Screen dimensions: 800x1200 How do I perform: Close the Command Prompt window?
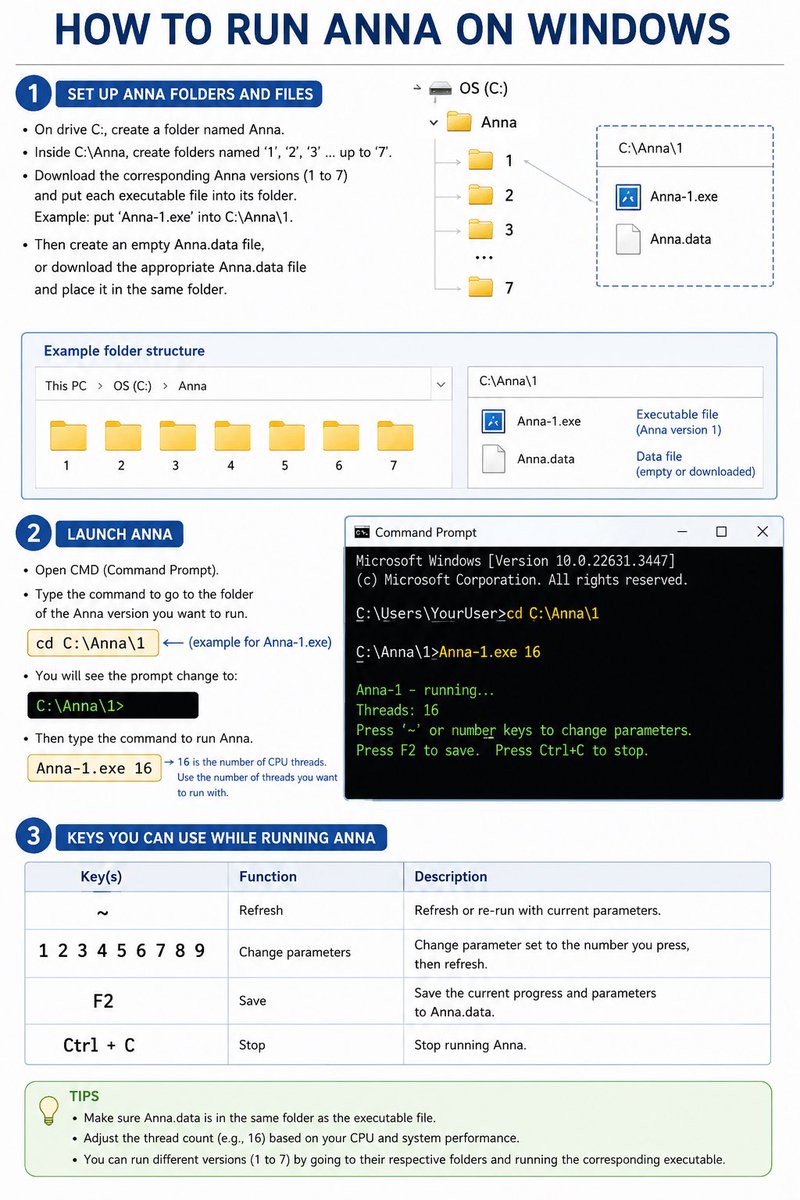(763, 532)
